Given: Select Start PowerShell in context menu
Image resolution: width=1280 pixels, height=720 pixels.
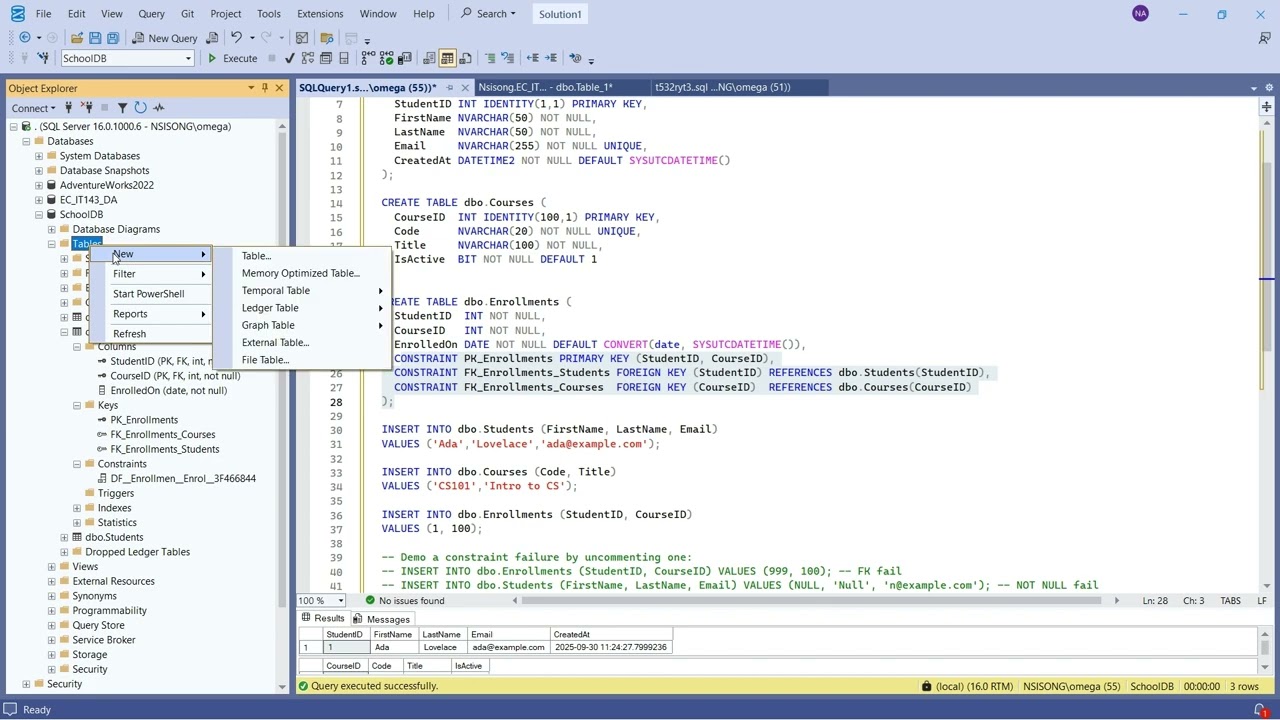Looking at the screenshot, I should point(150,294).
